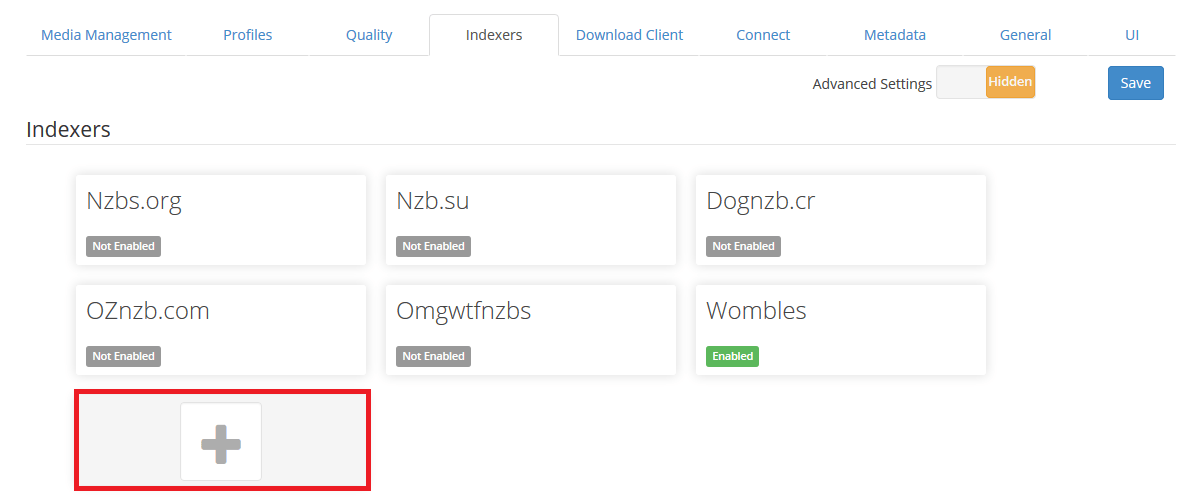Click Not Enabled badge under Nzbs.org

124,246
